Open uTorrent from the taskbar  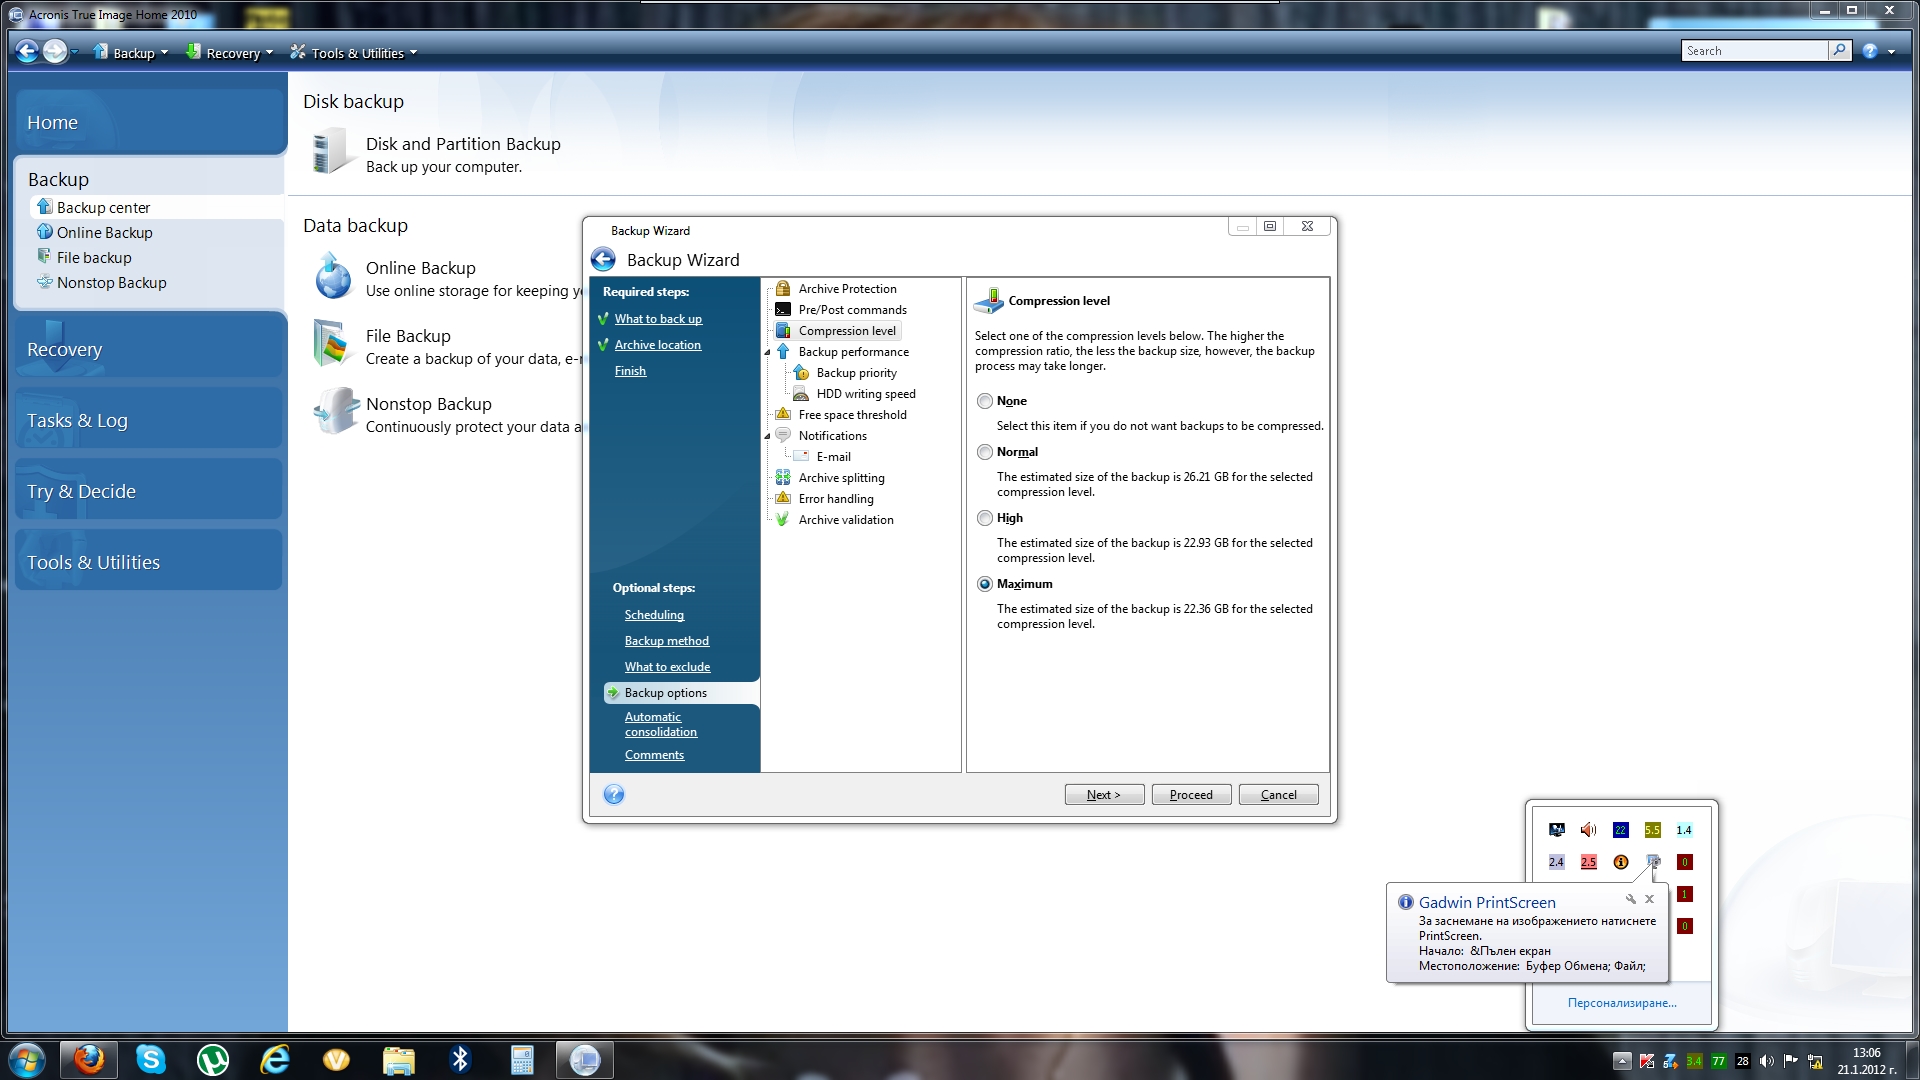(213, 1059)
